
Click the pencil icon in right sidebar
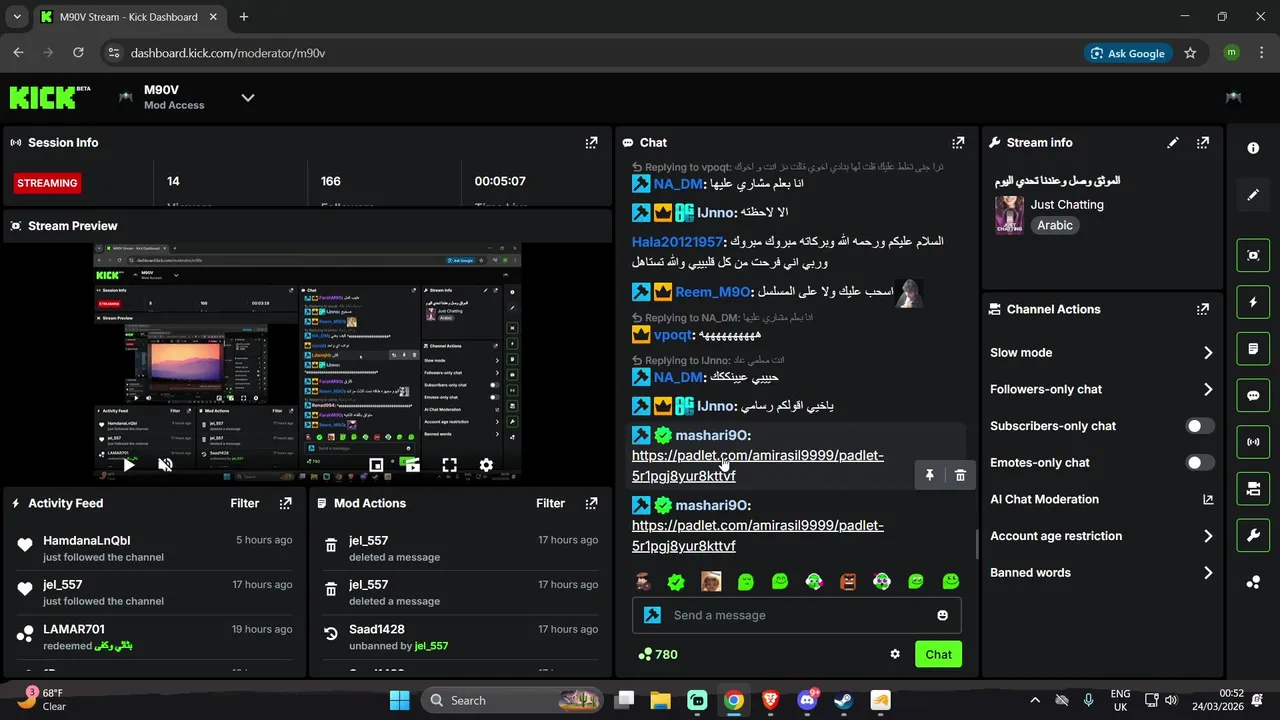tap(1253, 194)
